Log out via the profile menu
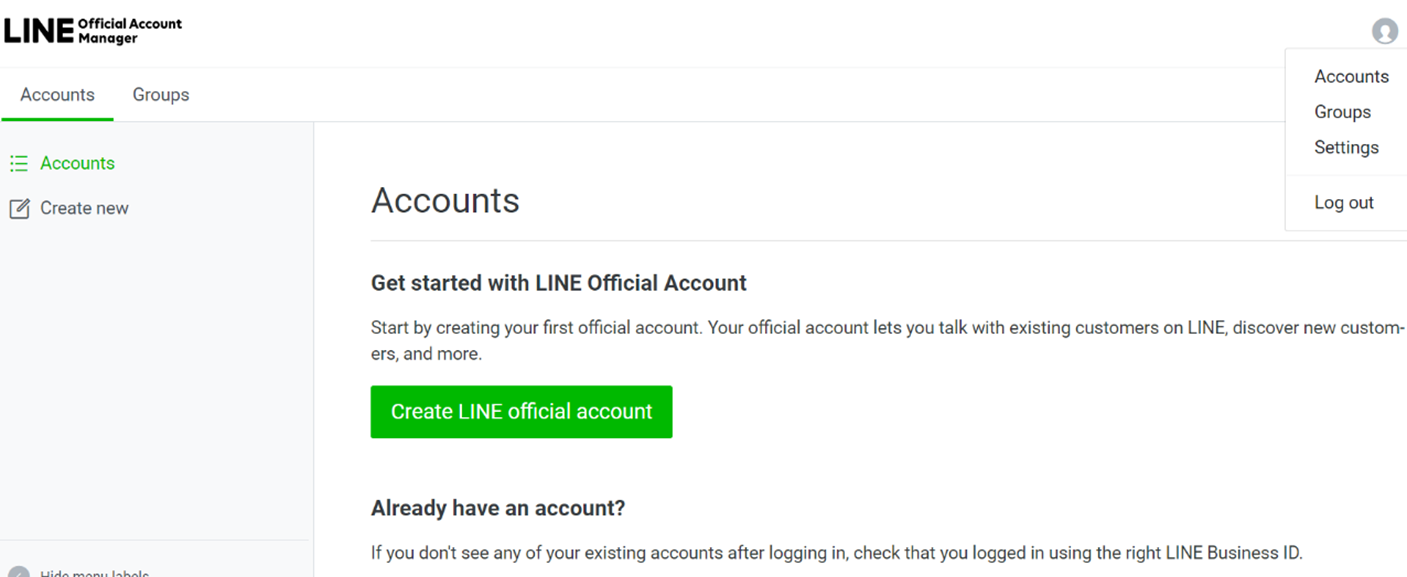The width and height of the screenshot is (1407, 577). (x=1344, y=202)
